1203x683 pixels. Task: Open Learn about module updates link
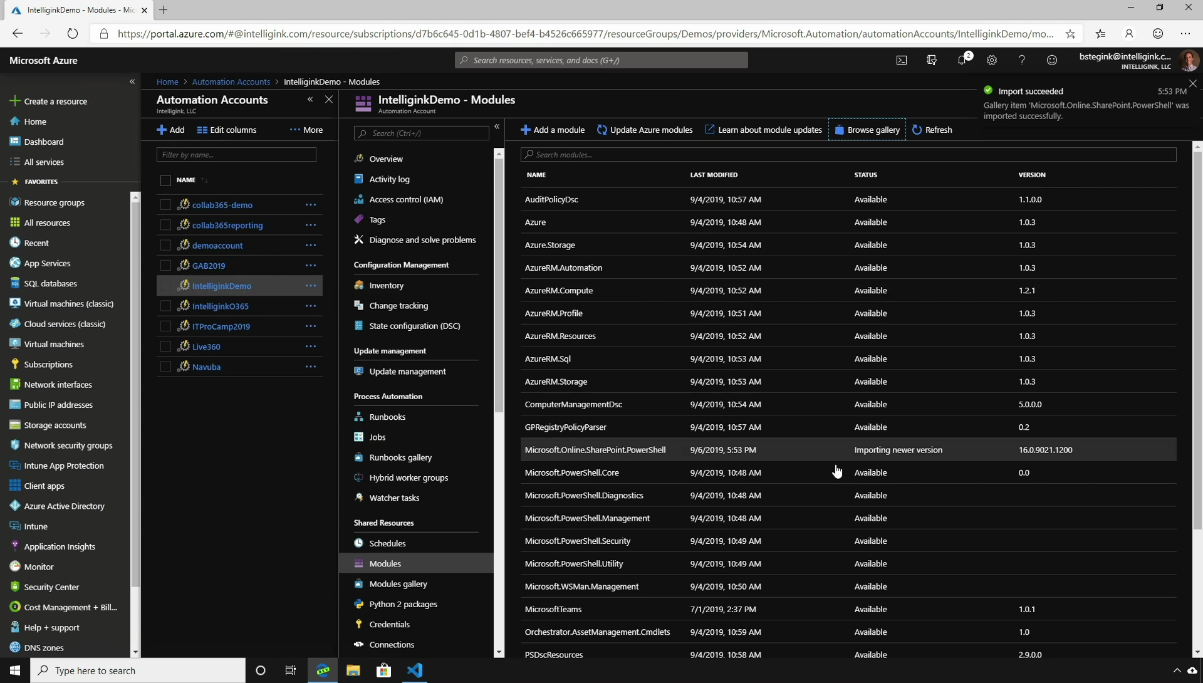763,130
